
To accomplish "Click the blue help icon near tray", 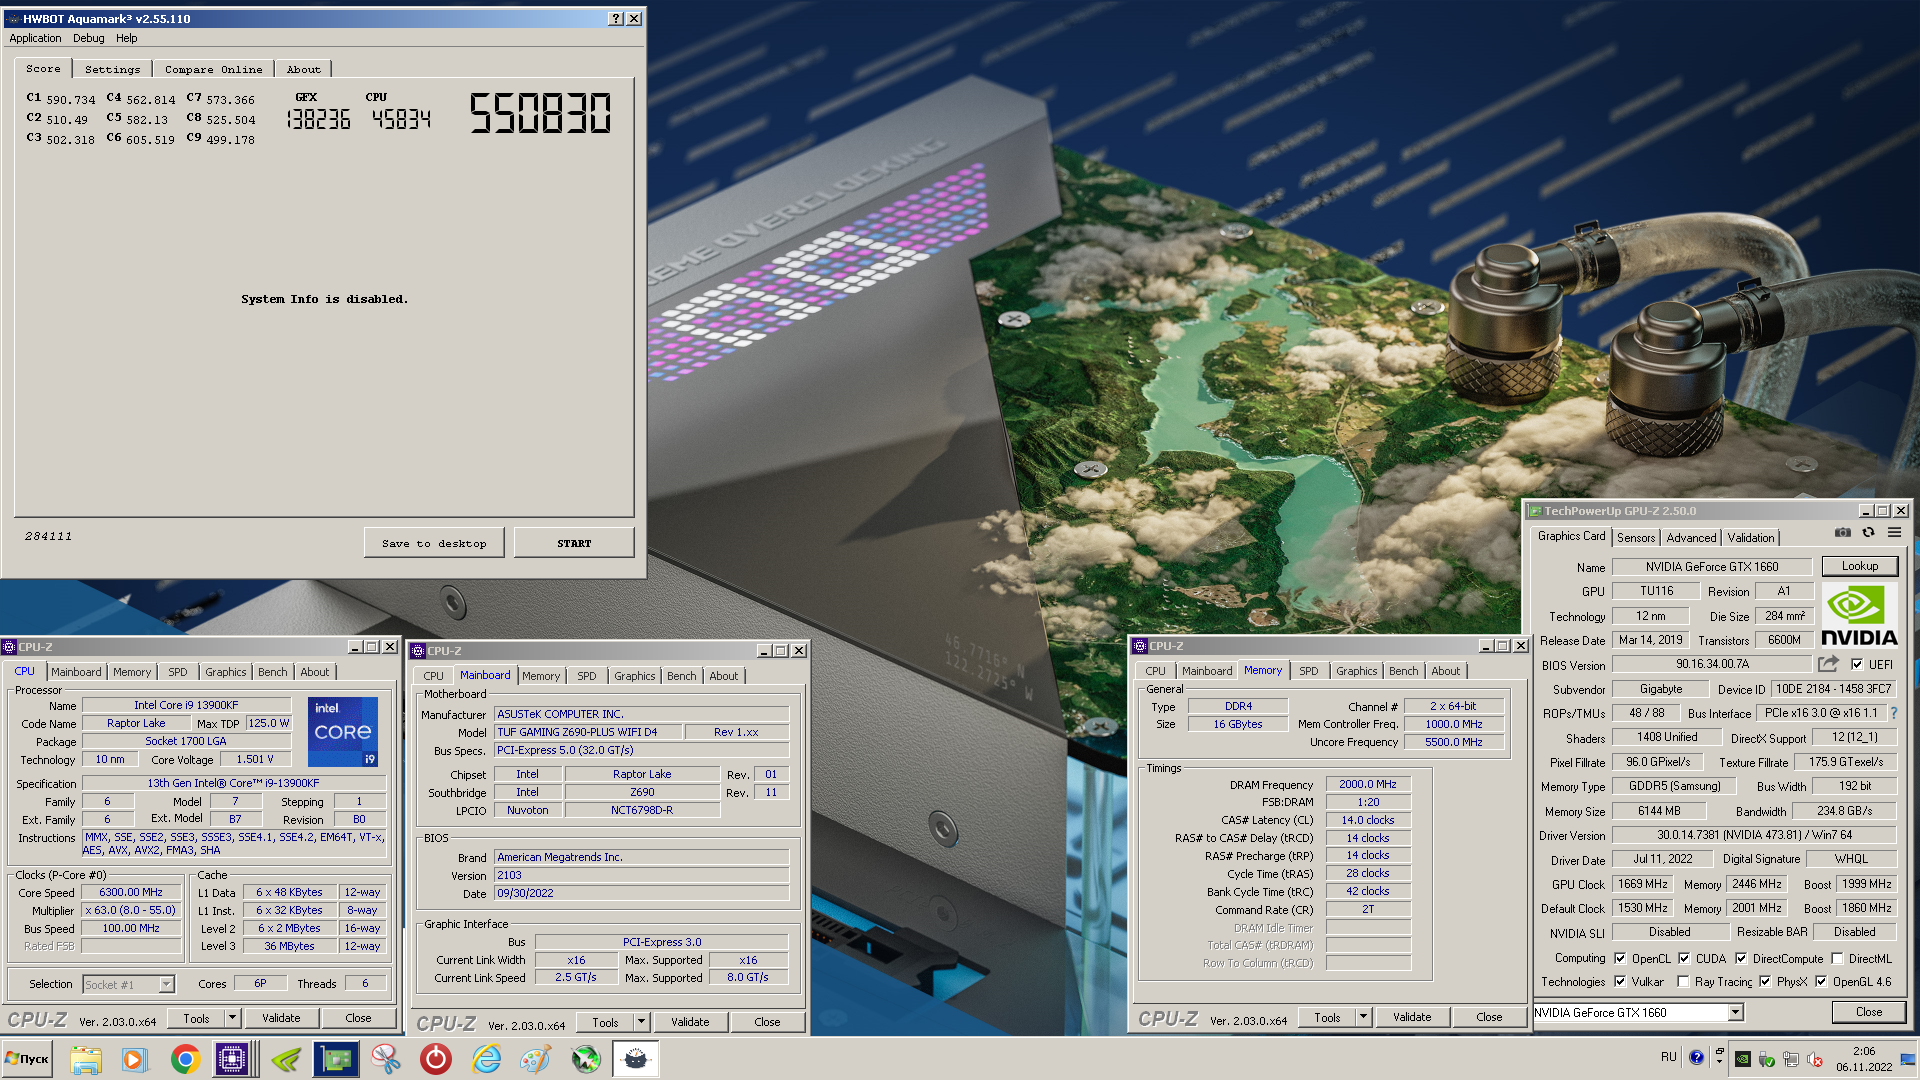I will tap(1697, 1057).
